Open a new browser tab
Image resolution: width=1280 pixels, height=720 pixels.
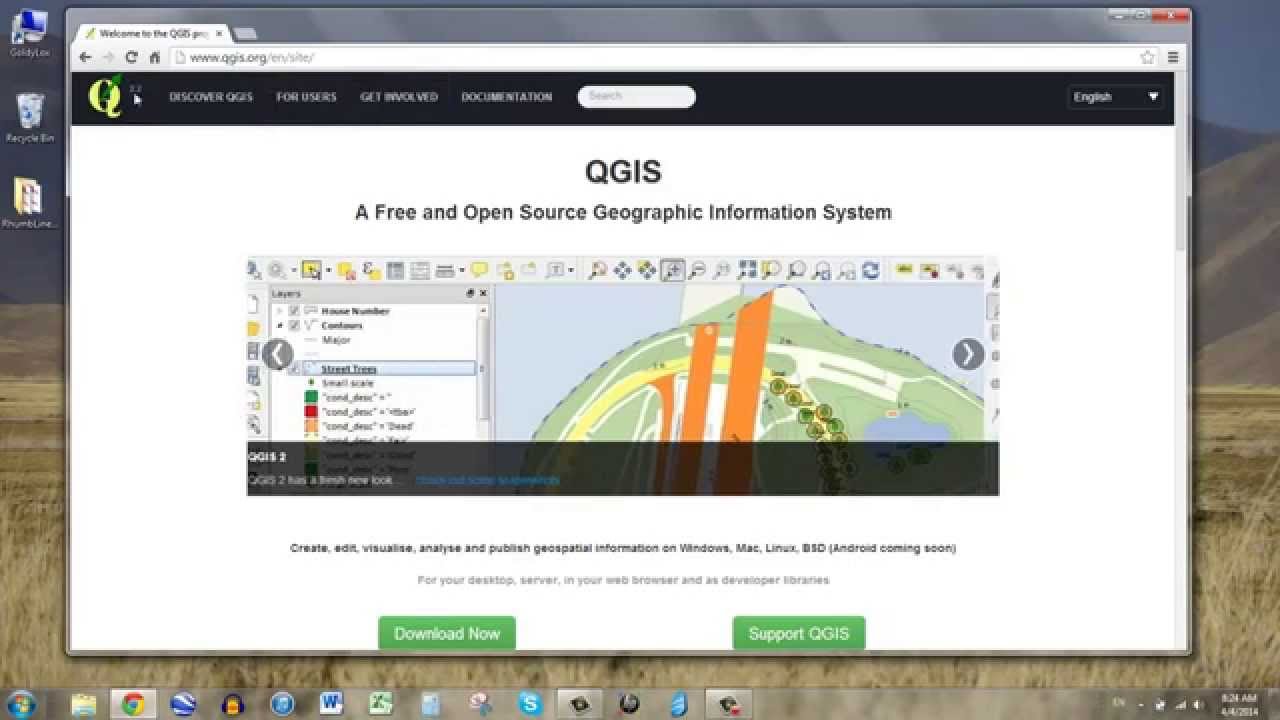click(245, 34)
